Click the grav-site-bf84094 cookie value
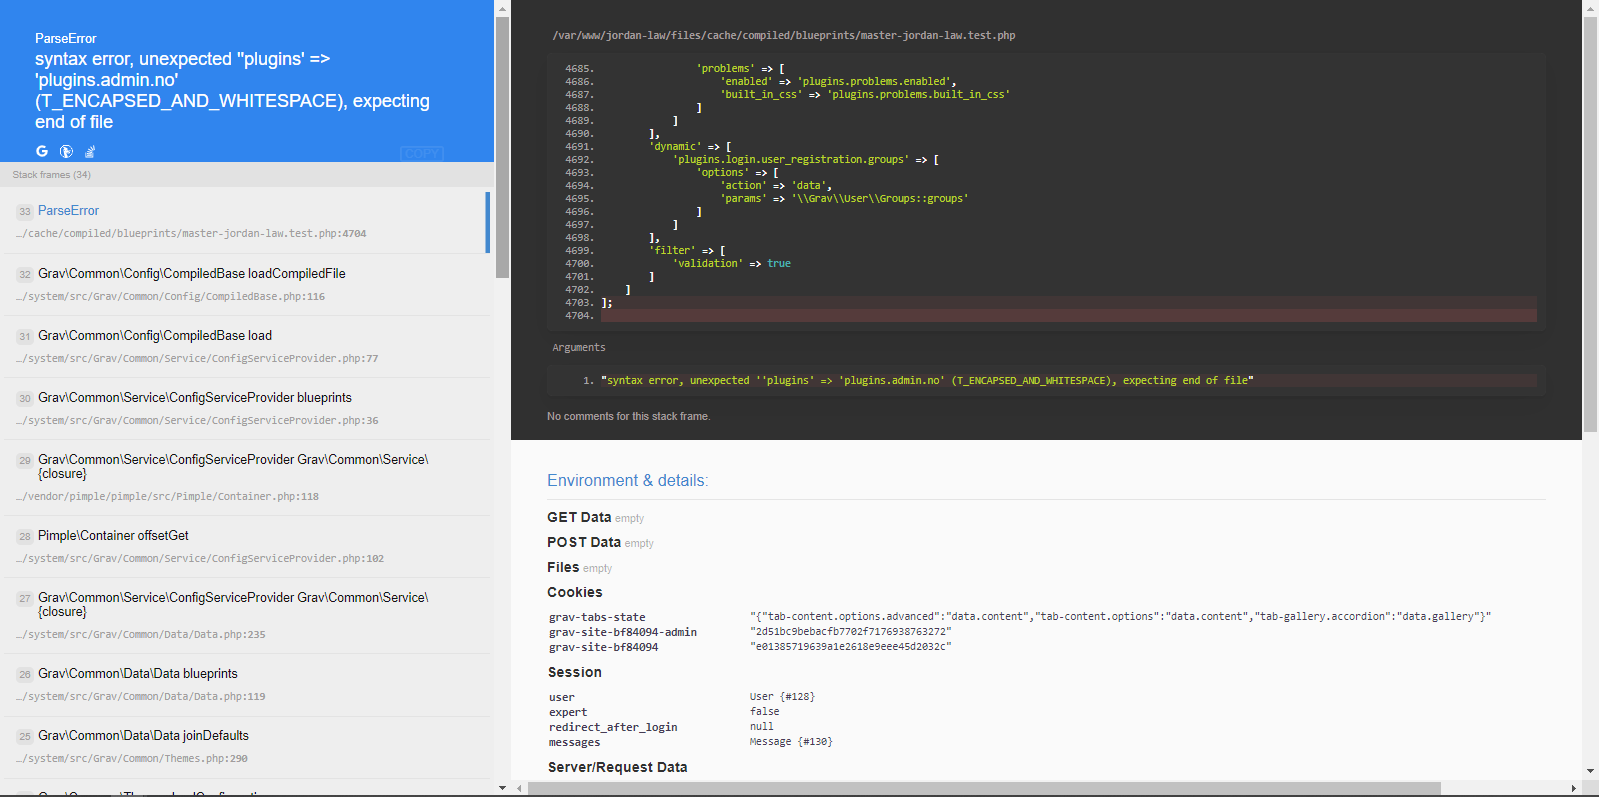 851,647
